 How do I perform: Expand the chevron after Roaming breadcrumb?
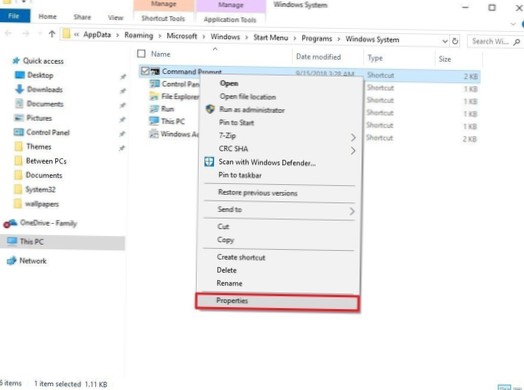click(x=160, y=36)
